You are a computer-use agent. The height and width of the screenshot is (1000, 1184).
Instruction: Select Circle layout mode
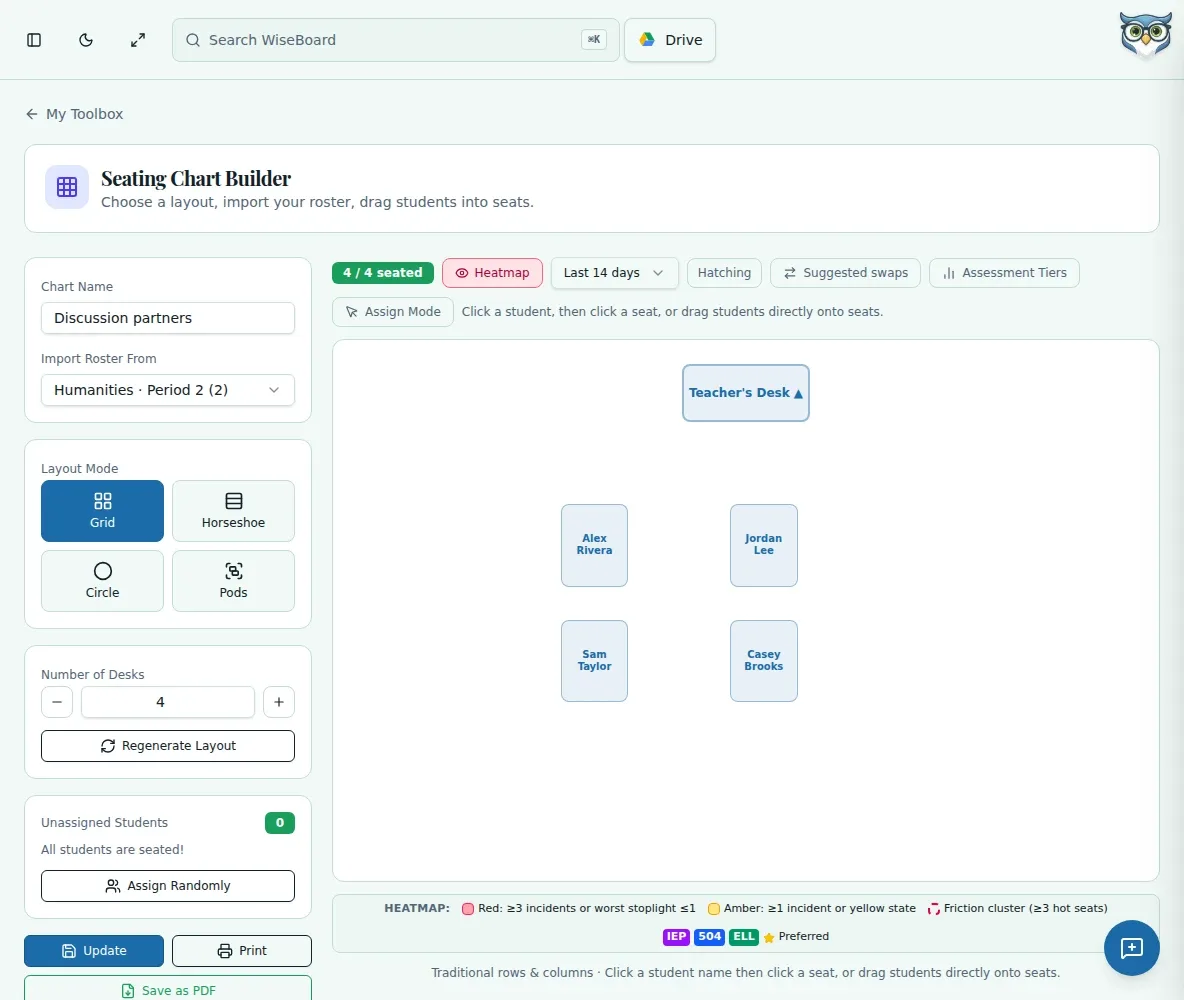102,581
